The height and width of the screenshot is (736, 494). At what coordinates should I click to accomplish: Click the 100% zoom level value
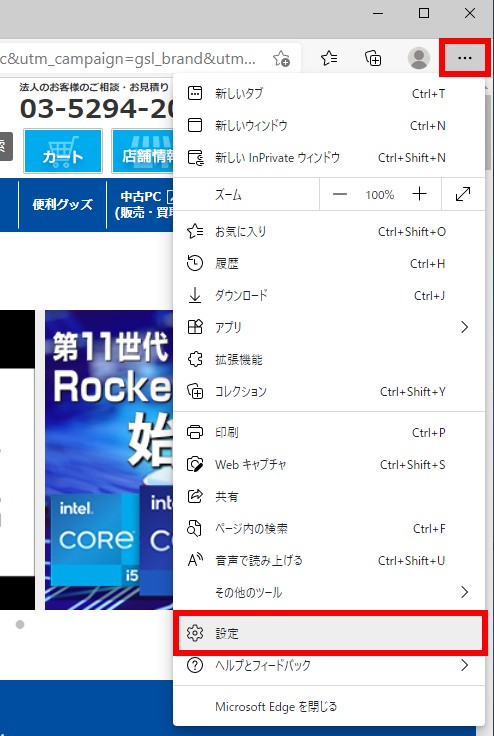[x=379, y=195]
